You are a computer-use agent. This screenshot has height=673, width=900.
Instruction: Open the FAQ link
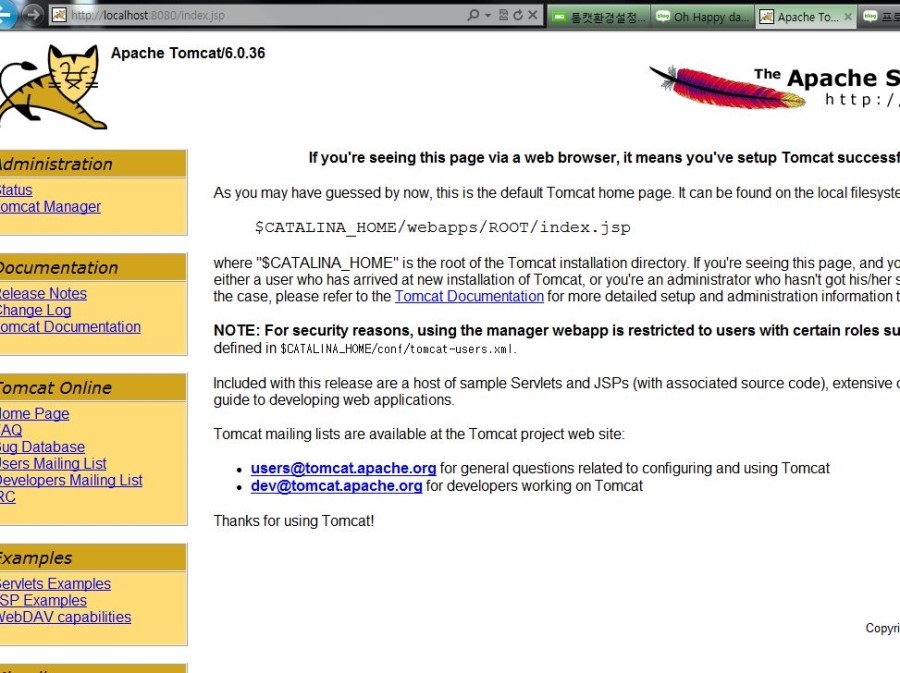11,430
